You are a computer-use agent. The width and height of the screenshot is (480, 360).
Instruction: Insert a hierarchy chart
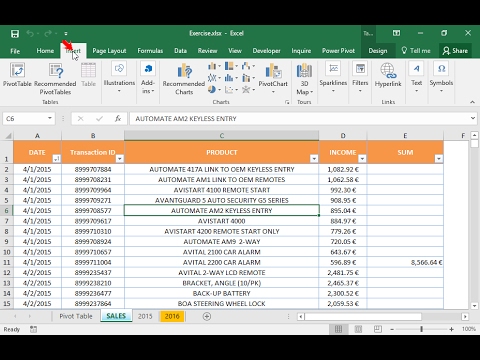point(231,66)
